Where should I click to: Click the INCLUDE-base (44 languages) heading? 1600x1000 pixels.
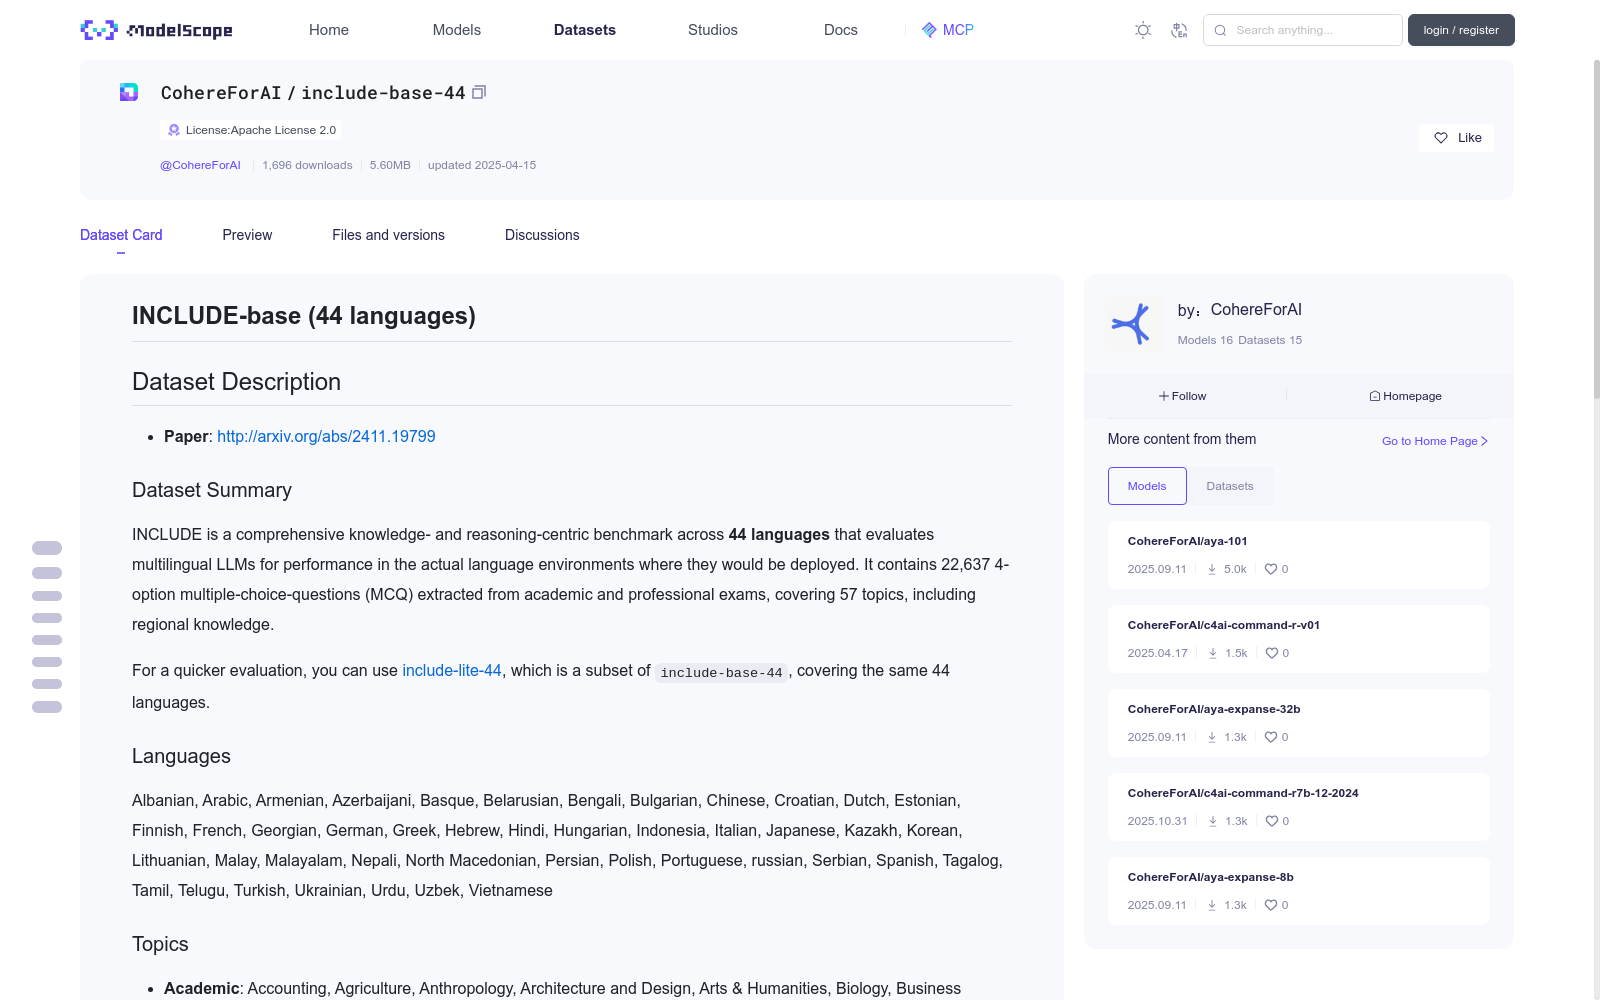pos(304,316)
